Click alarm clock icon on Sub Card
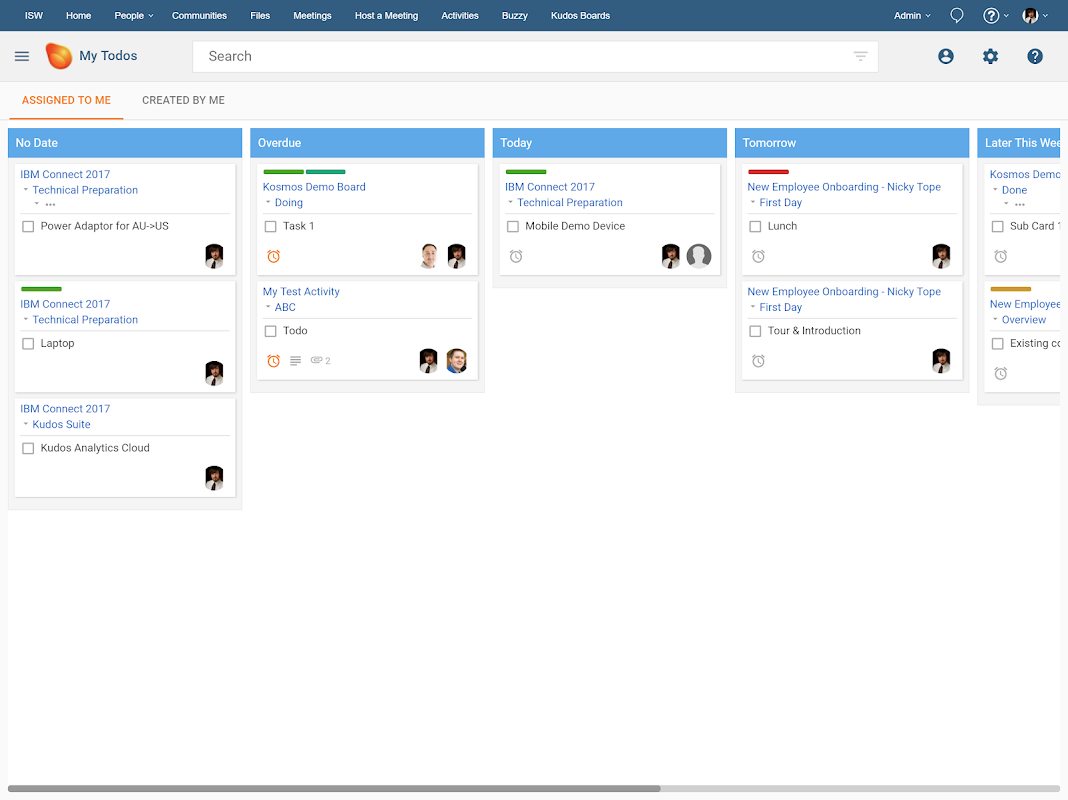Image resolution: width=1068 pixels, height=800 pixels. tap(1001, 256)
